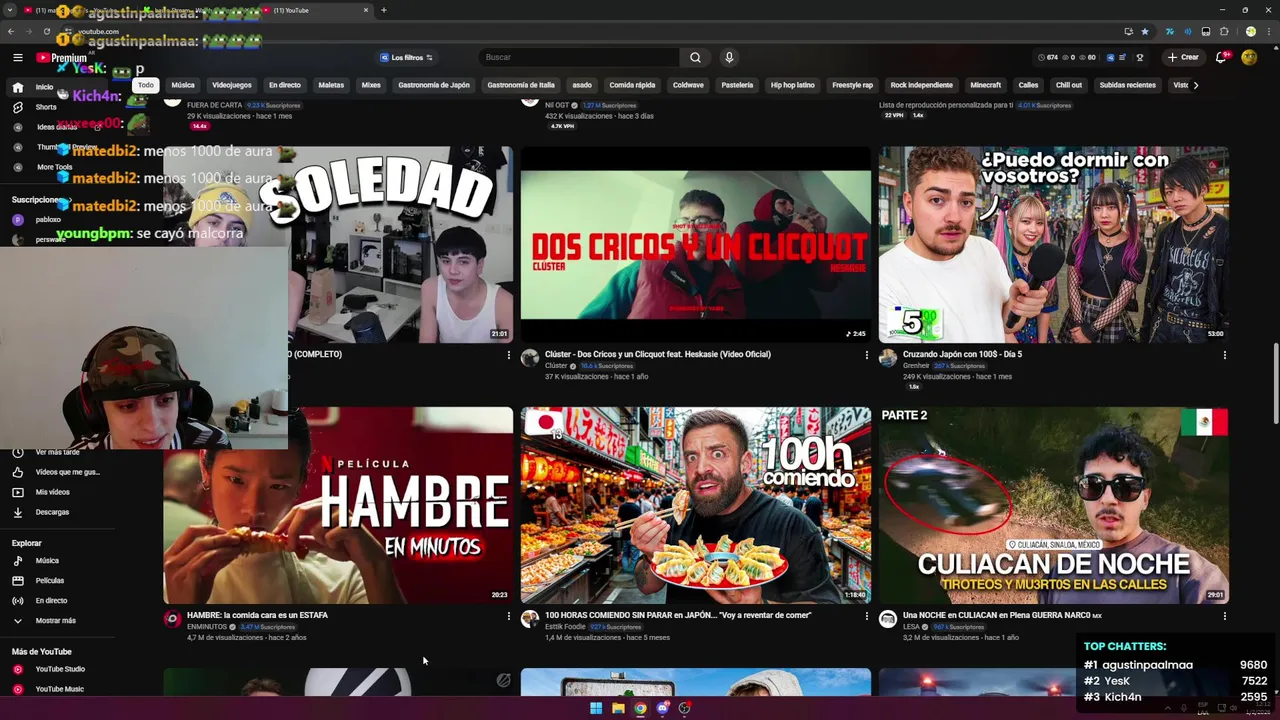Viewport: 1280px width, 720px height.
Task: Select the Gastronomía de Japón chip
Action: point(434,85)
